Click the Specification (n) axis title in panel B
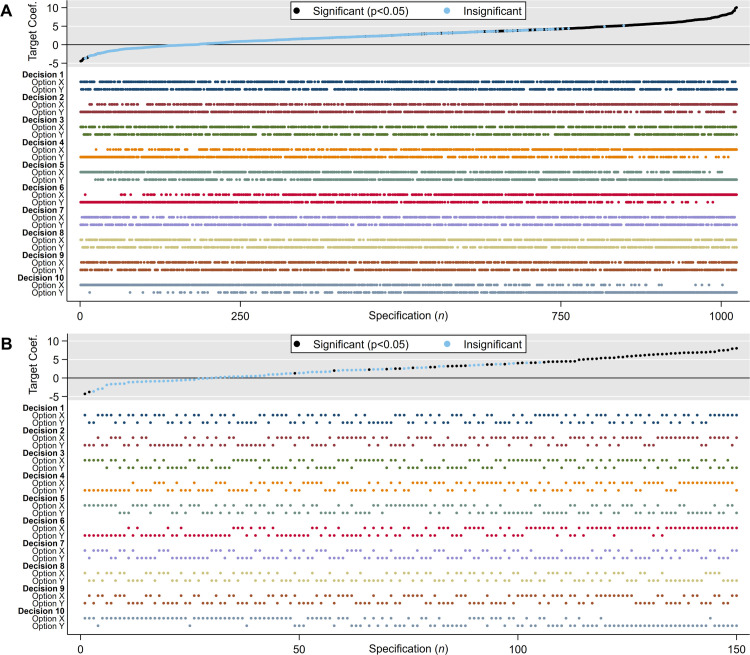Image resolution: width=750 pixels, height=655 pixels. pos(408,649)
